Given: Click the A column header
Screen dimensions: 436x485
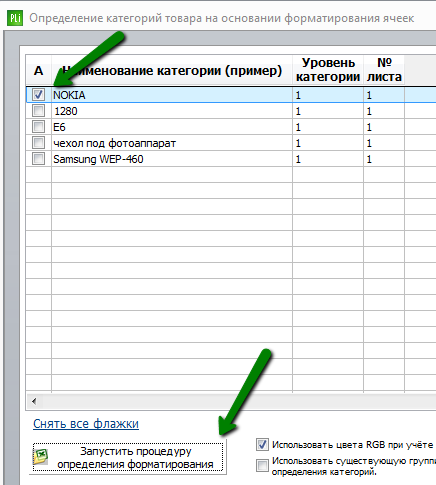Looking at the screenshot, I should (39, 70).
